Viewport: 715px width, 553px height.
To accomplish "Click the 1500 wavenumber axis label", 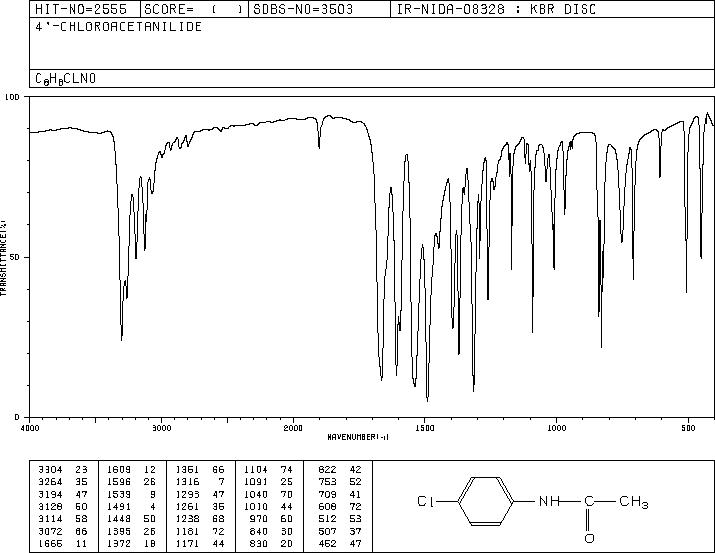I will click(x=425, y=428).
